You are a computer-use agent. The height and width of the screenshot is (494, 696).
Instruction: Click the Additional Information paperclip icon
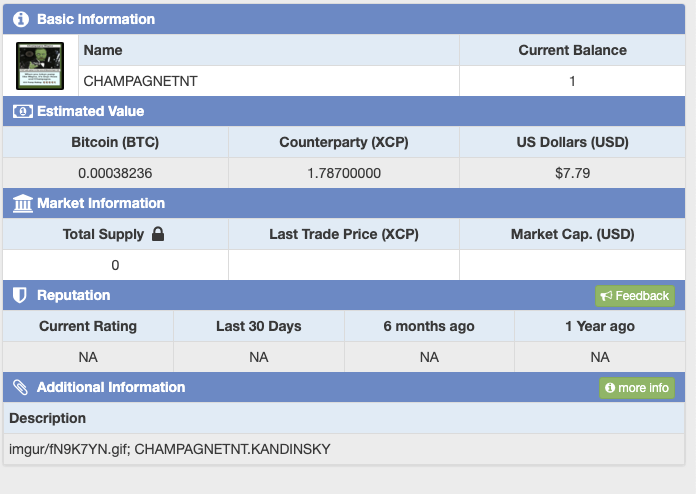pos(21,387)
